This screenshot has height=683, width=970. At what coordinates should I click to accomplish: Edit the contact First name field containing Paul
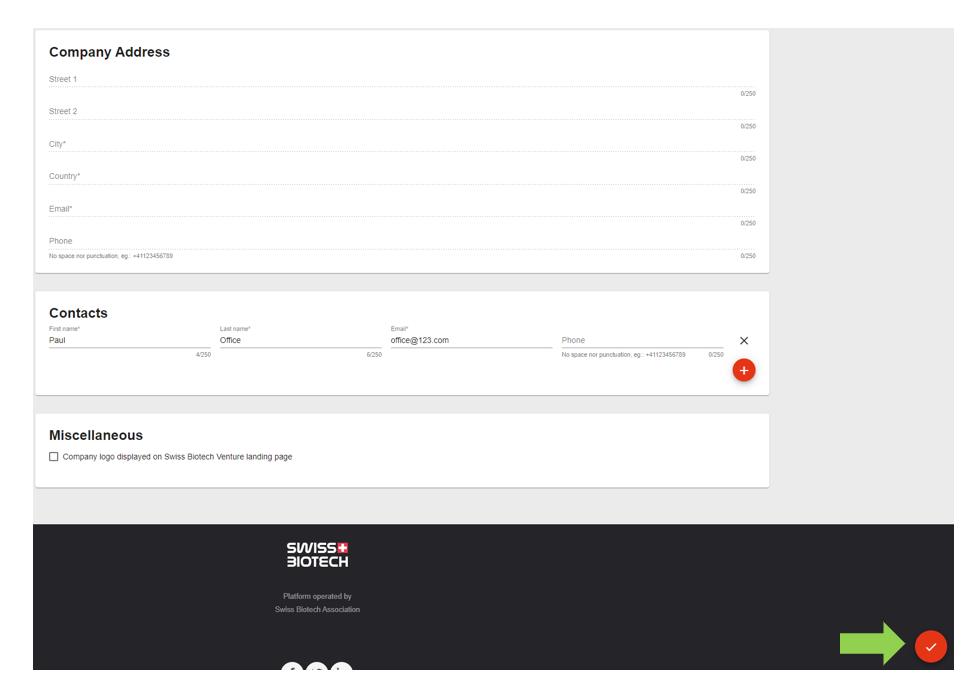point(129,340)
